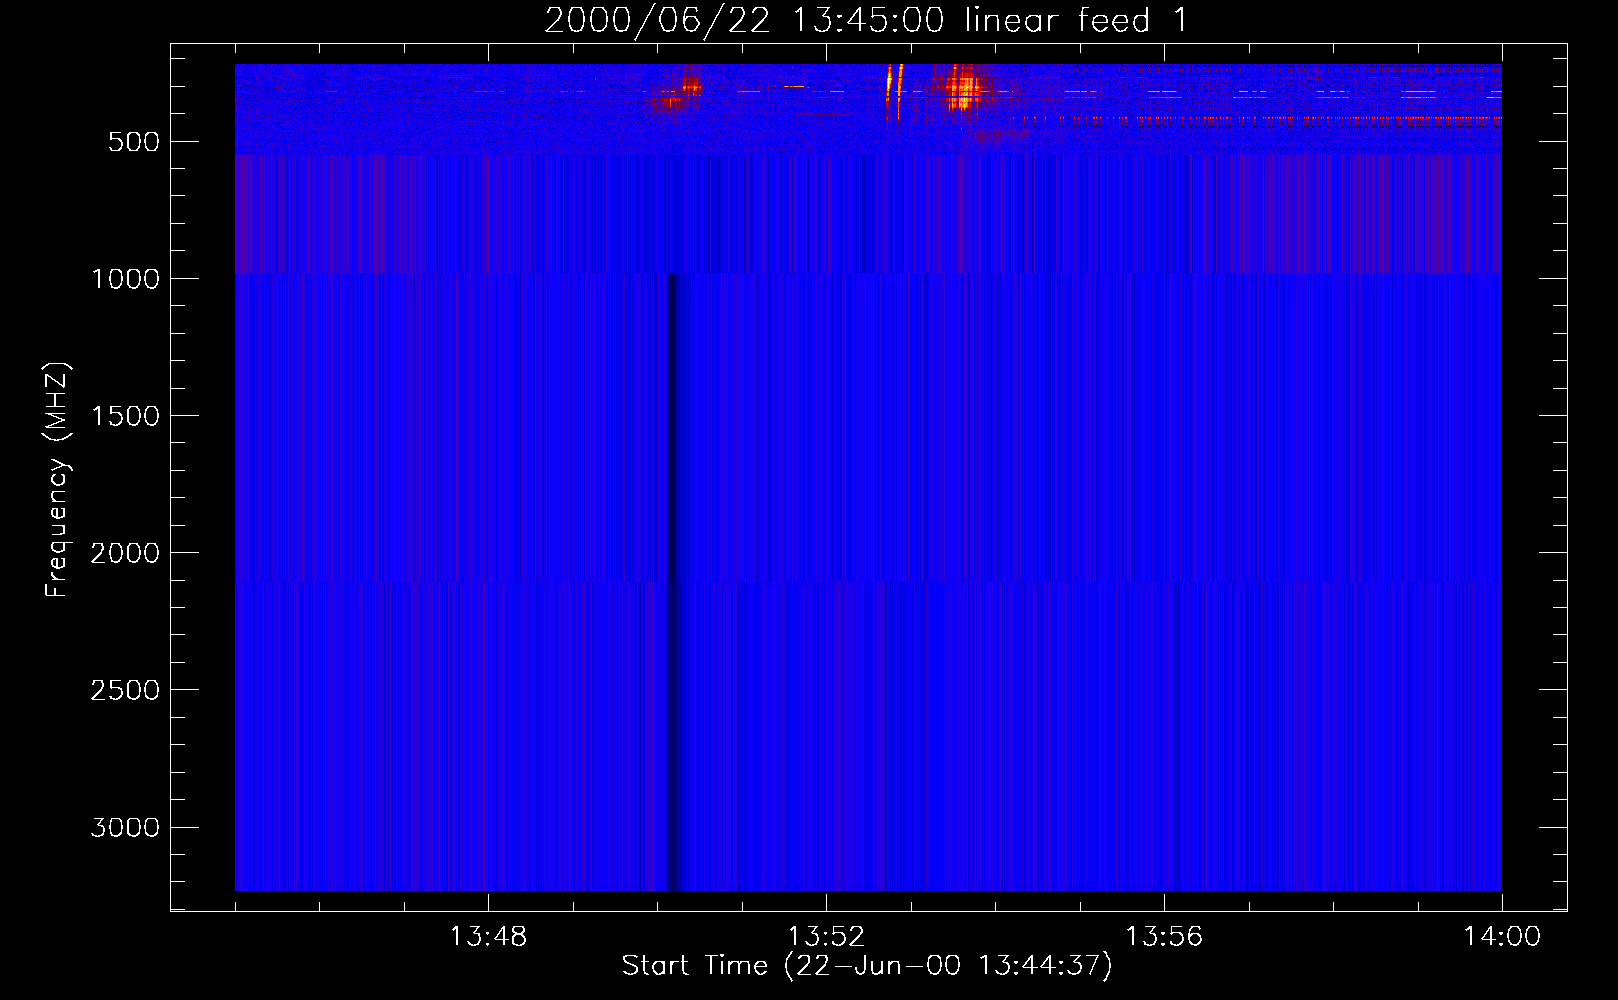Click the 14:00 time tick label
The height and width of the screenshot is (1000, 1618).
point(1502,937)
